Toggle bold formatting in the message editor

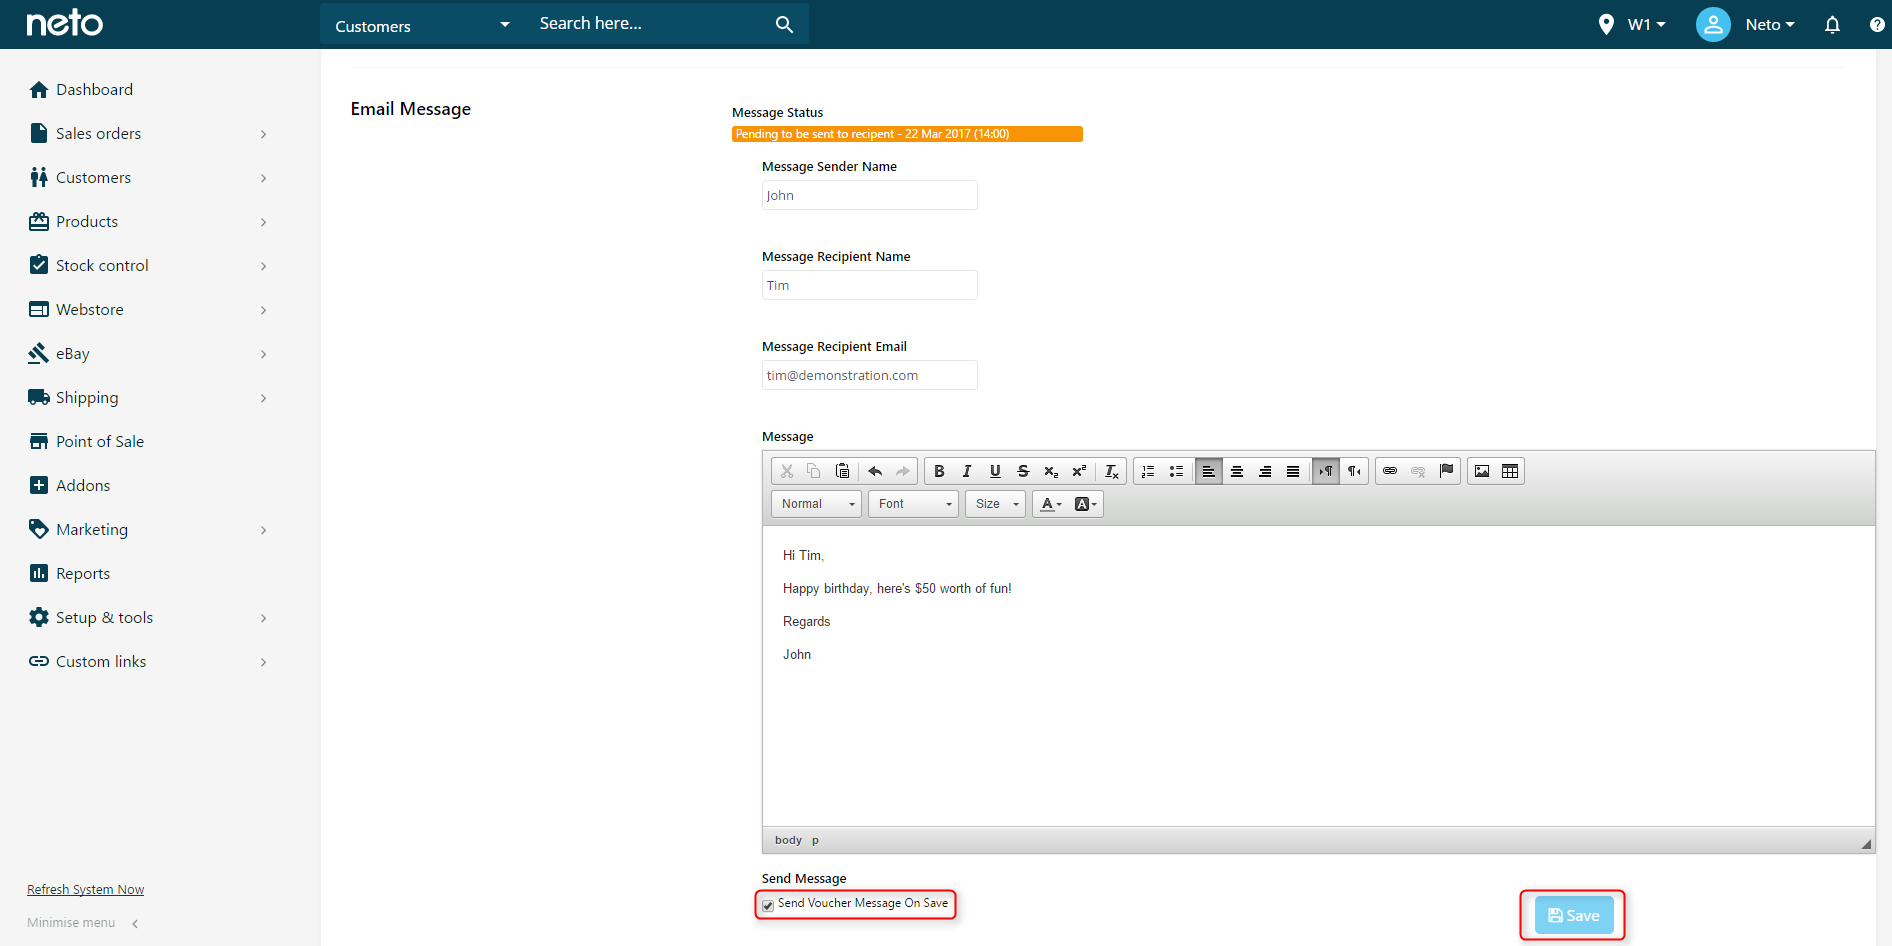click(x=939, y=471)
